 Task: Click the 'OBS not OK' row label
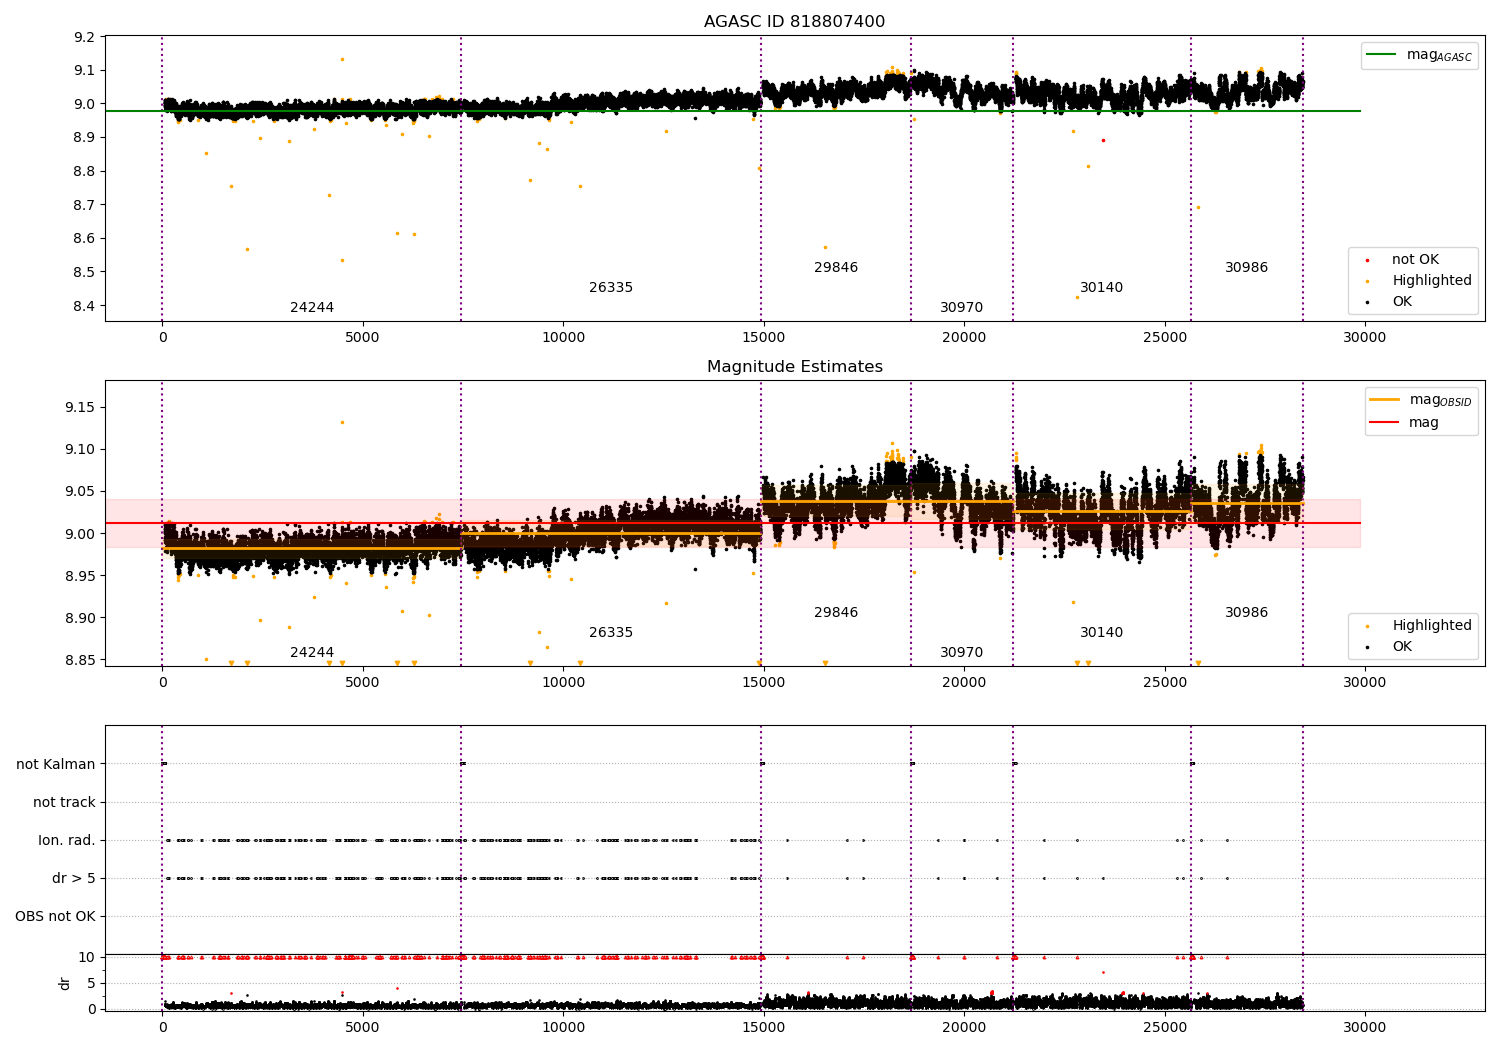point(56,917)
